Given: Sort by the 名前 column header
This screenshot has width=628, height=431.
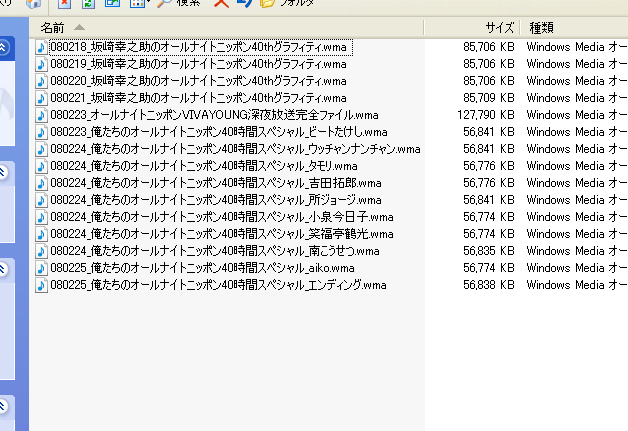Looking at the screenshot, I should coord(226,28).
